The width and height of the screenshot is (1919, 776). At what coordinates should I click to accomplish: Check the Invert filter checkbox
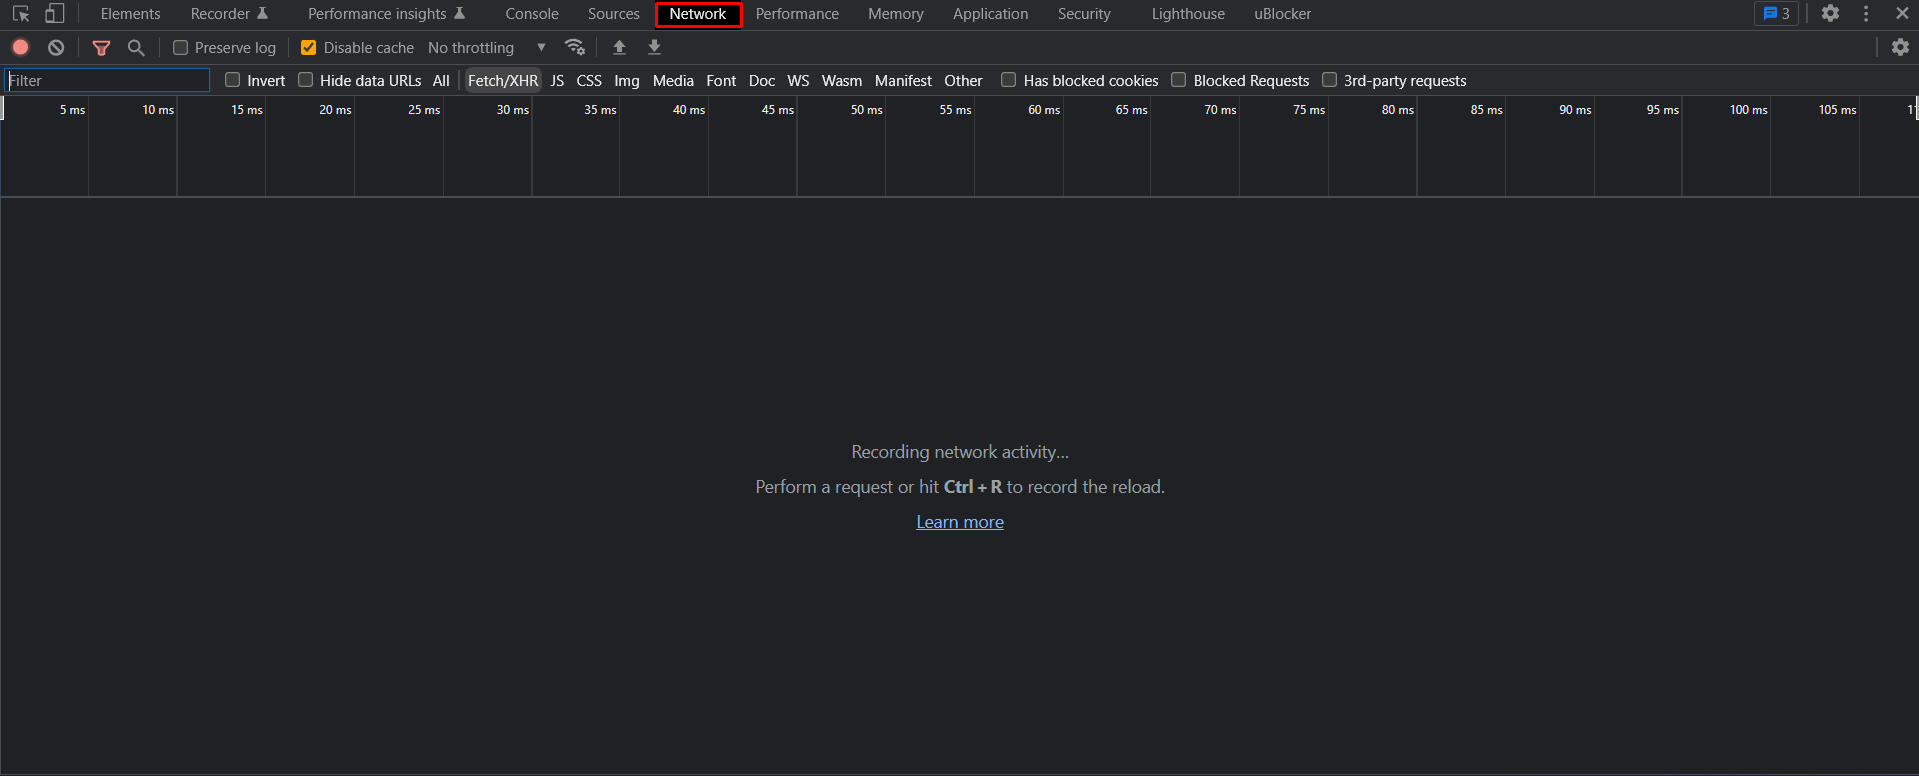(233, 80)
